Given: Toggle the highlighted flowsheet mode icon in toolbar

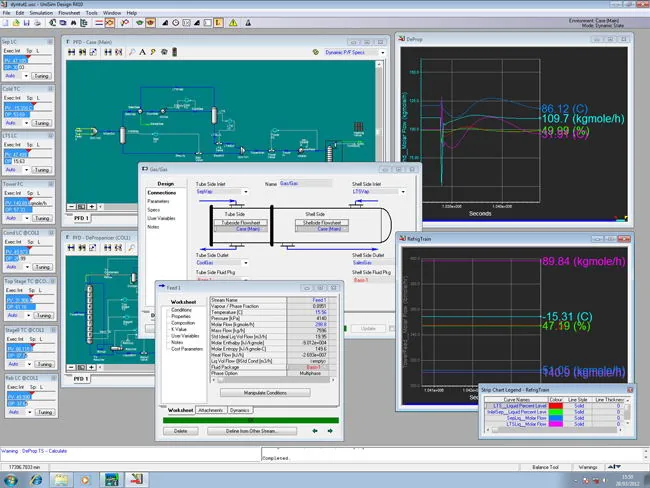Looking at the screenshot, I should click(x=109, y=23).
